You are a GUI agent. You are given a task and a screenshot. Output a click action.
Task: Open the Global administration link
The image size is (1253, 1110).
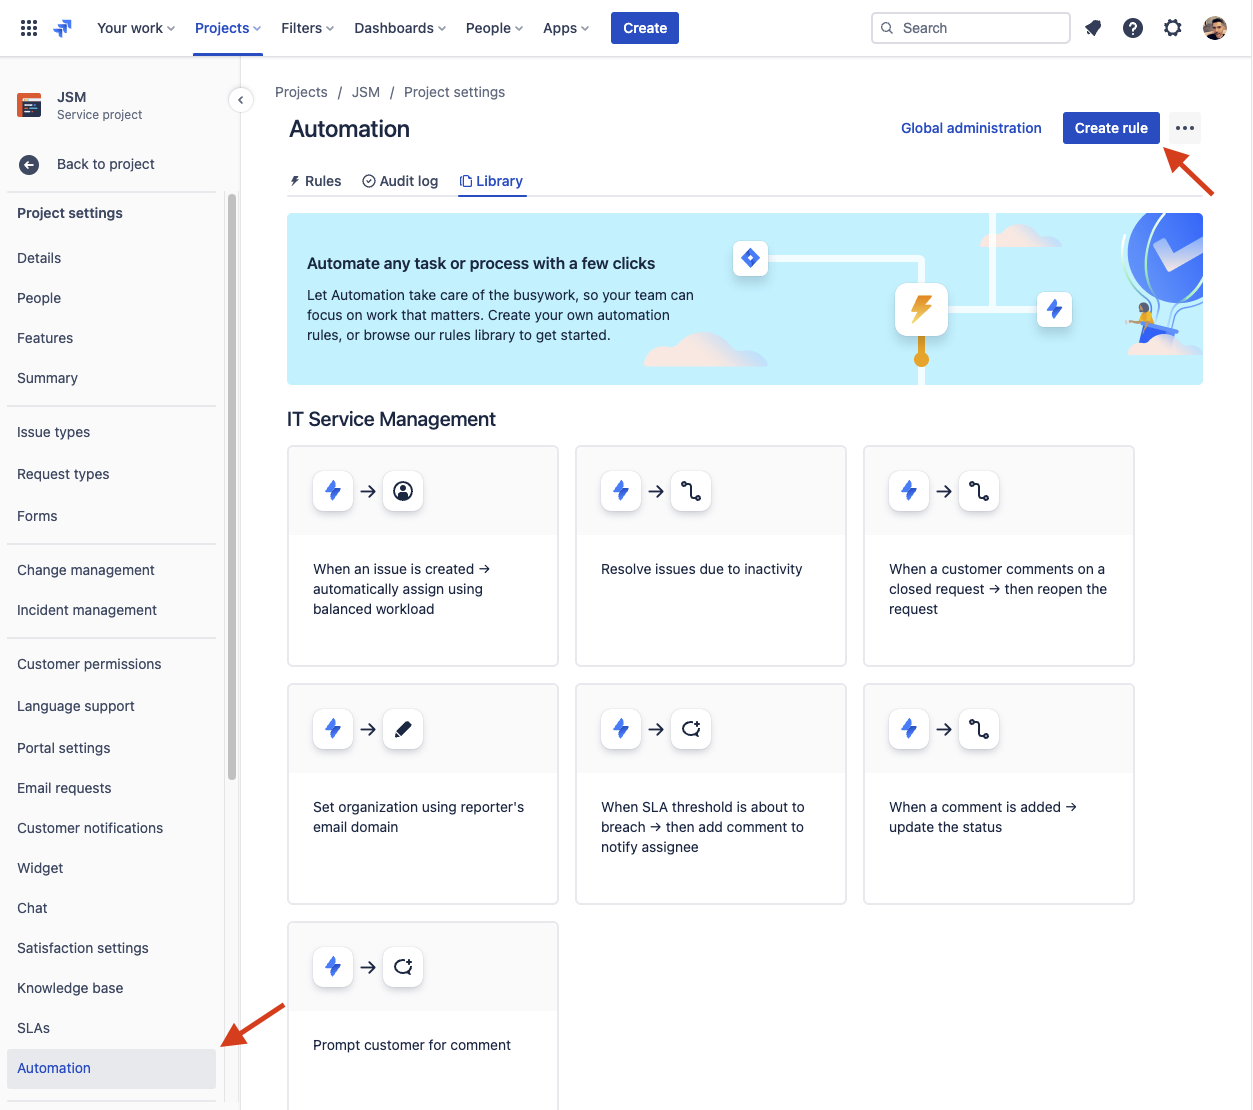tap(971, 128)
